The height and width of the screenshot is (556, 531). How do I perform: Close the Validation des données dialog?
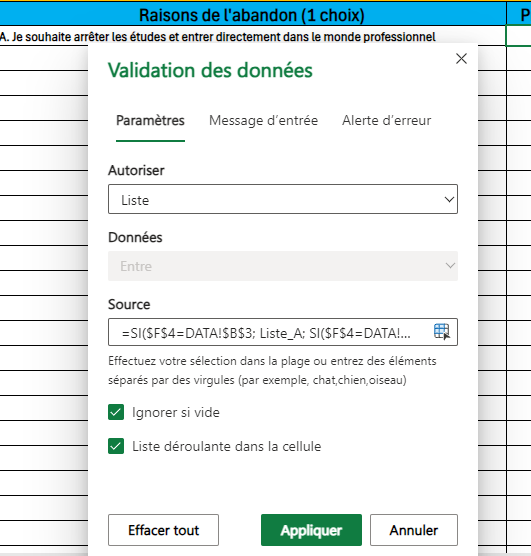tap(461, 59)
